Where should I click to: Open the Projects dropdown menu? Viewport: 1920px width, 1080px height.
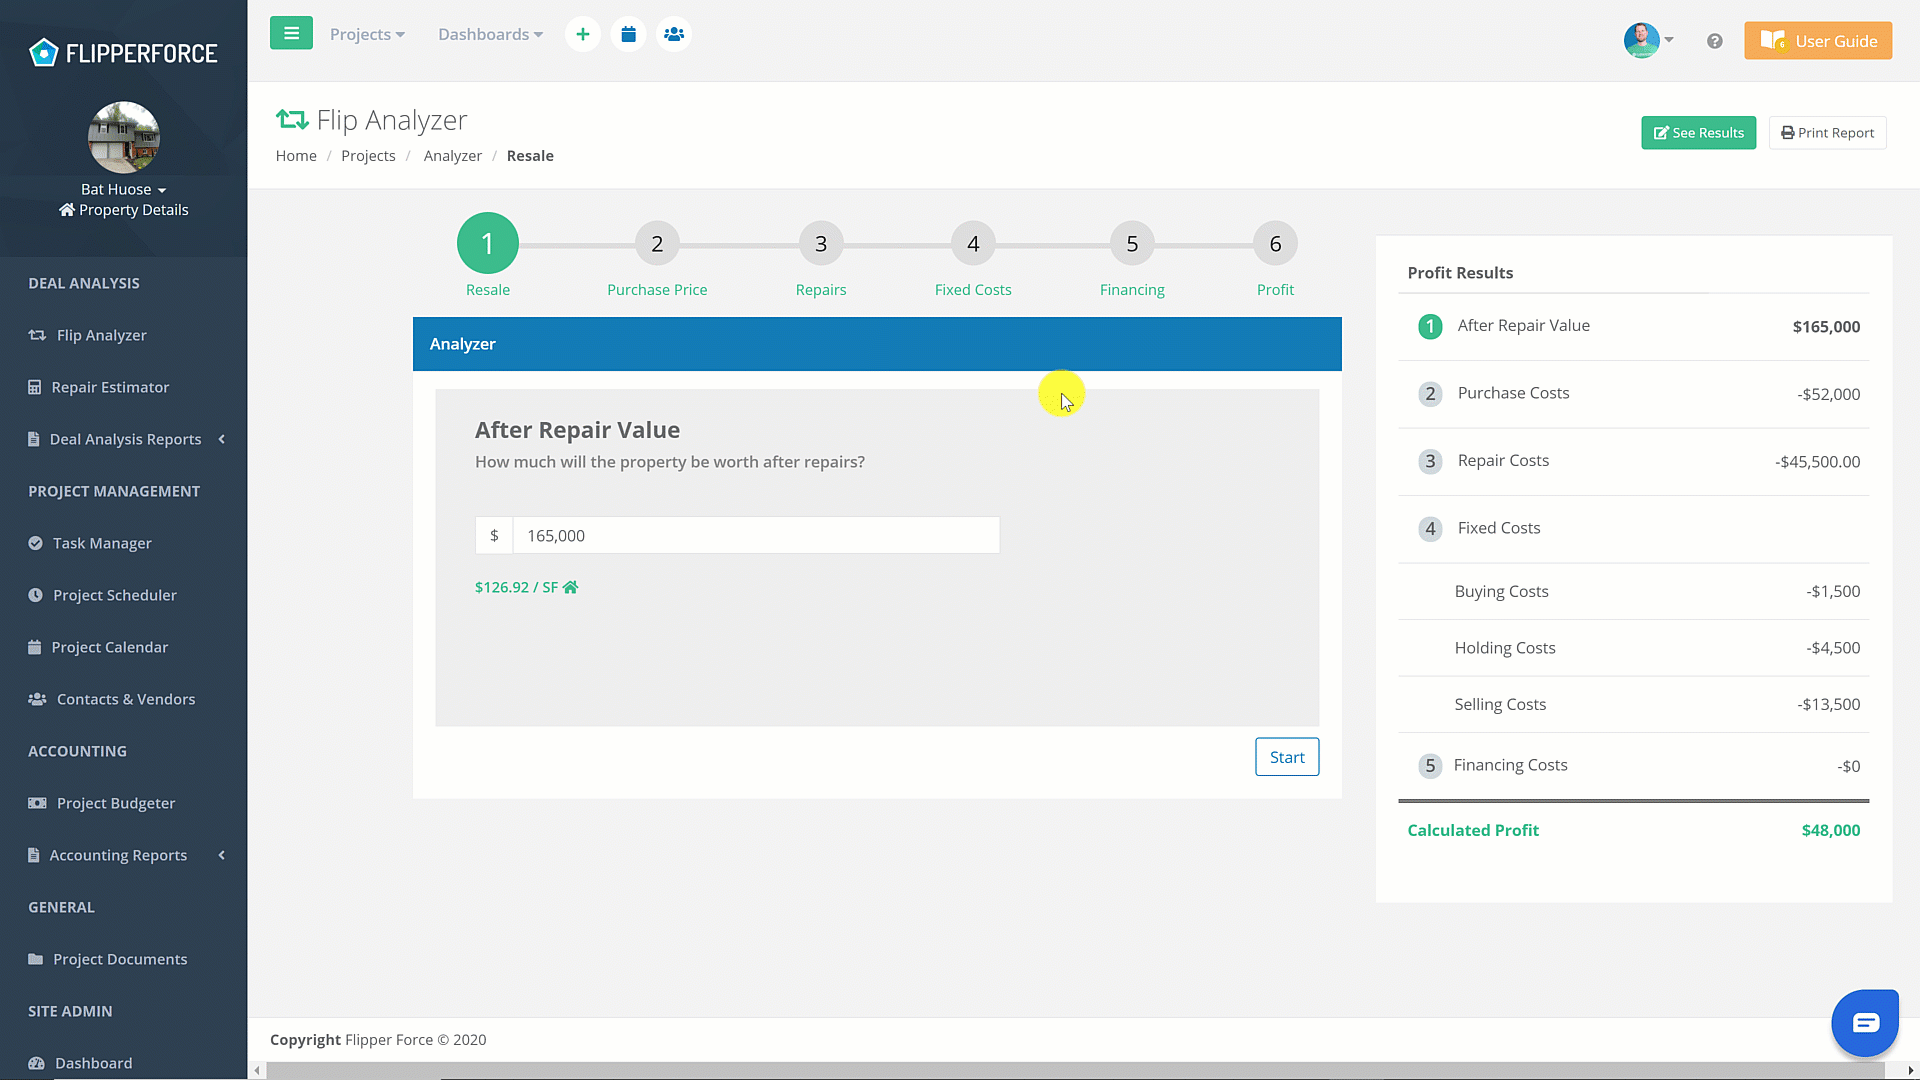point(366,34)
